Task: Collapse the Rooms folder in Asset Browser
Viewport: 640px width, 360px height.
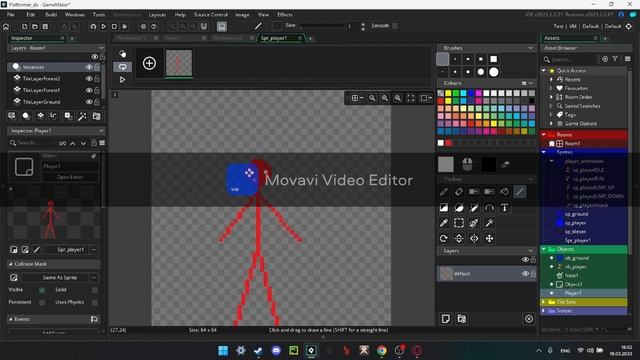Action: pos(544,134)
